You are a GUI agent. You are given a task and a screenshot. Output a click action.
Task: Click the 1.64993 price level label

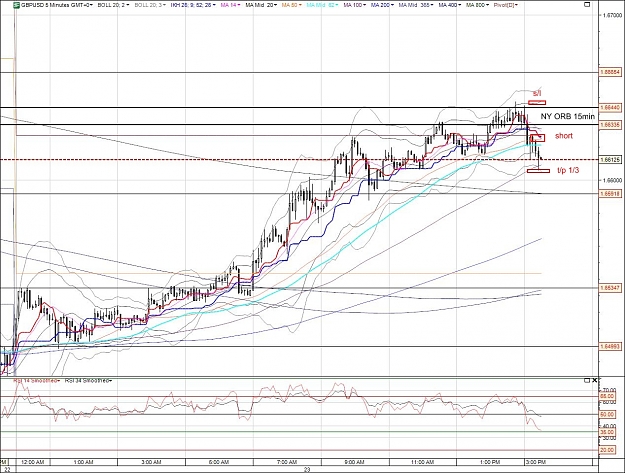coord(610,347)
